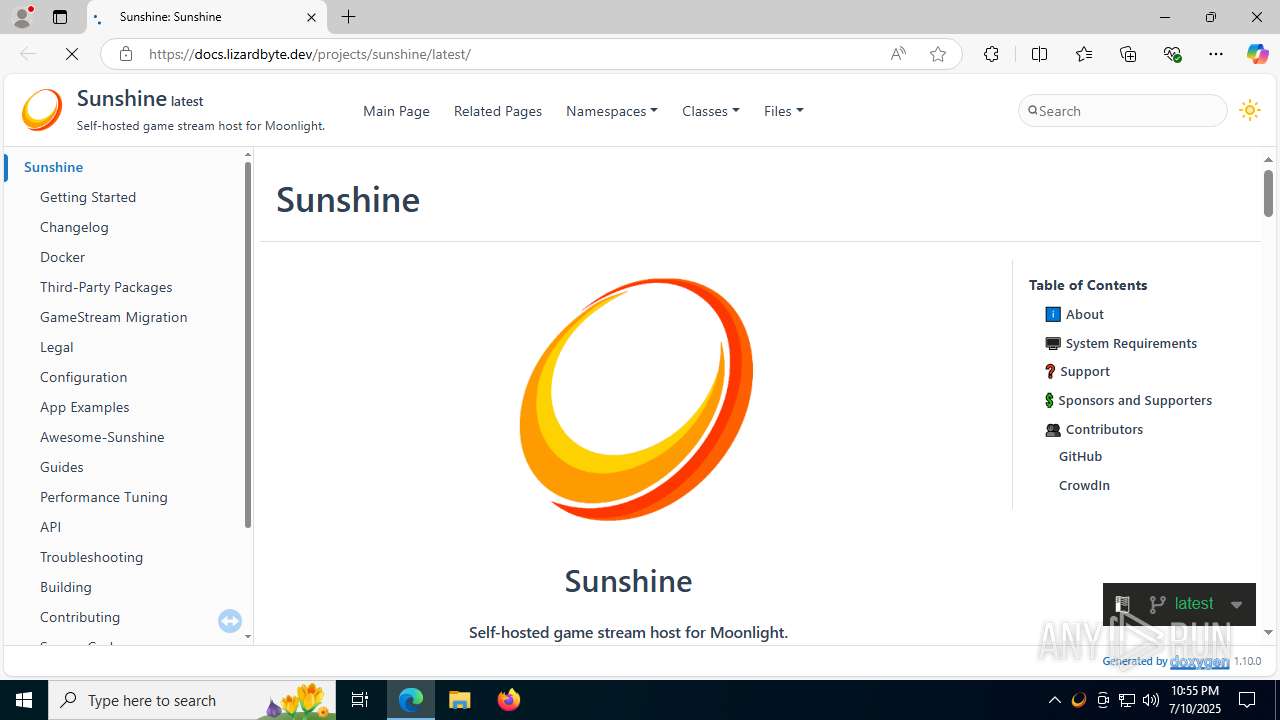Click the System Requirements computer icon
Screen dimensions: 1280x720
pos(1053,343)
